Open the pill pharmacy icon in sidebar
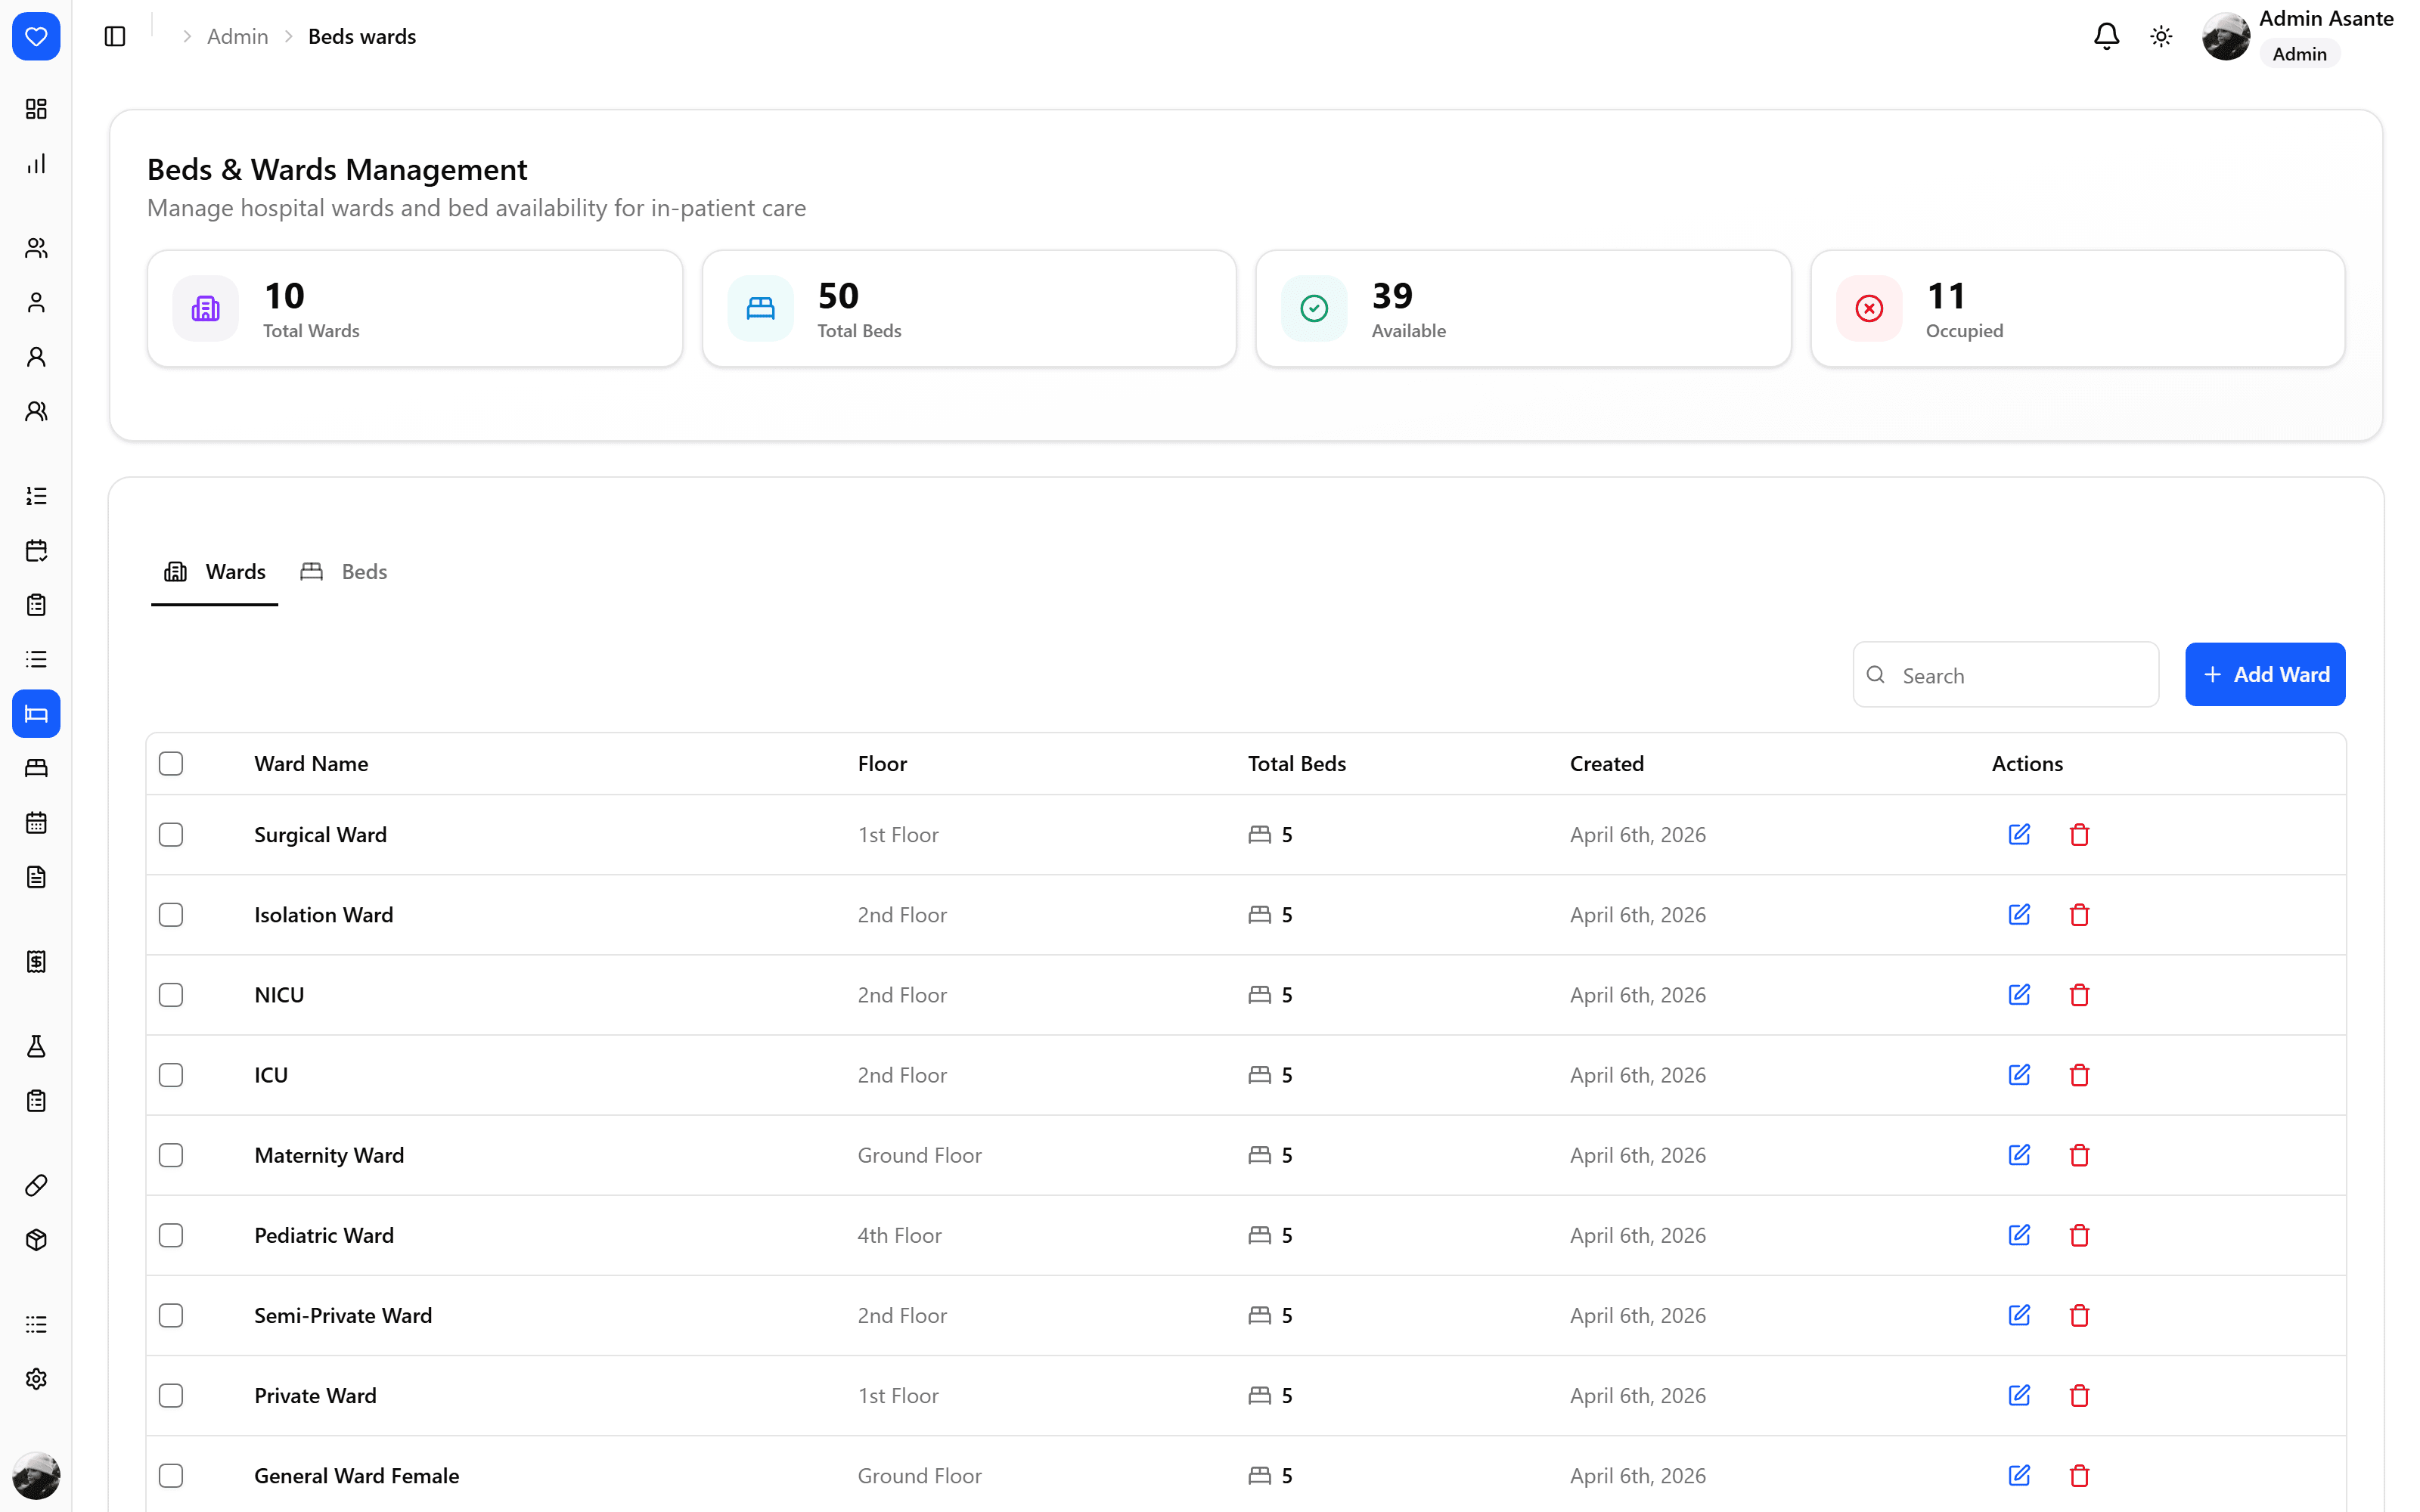The image size is (2420, 1512). [x=36, y=1186]
